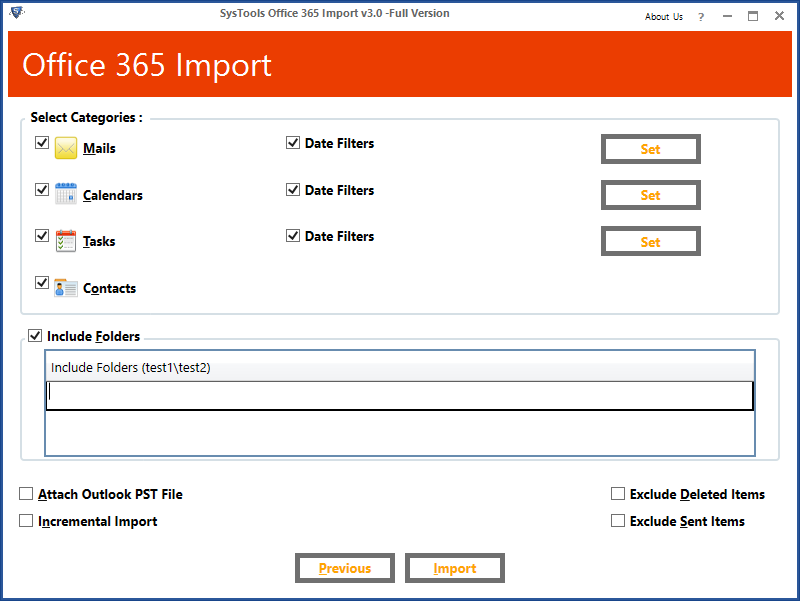800x601 pixels.
Task: Check Exclude Sent Items option
Action: click(x=618, y=520)
